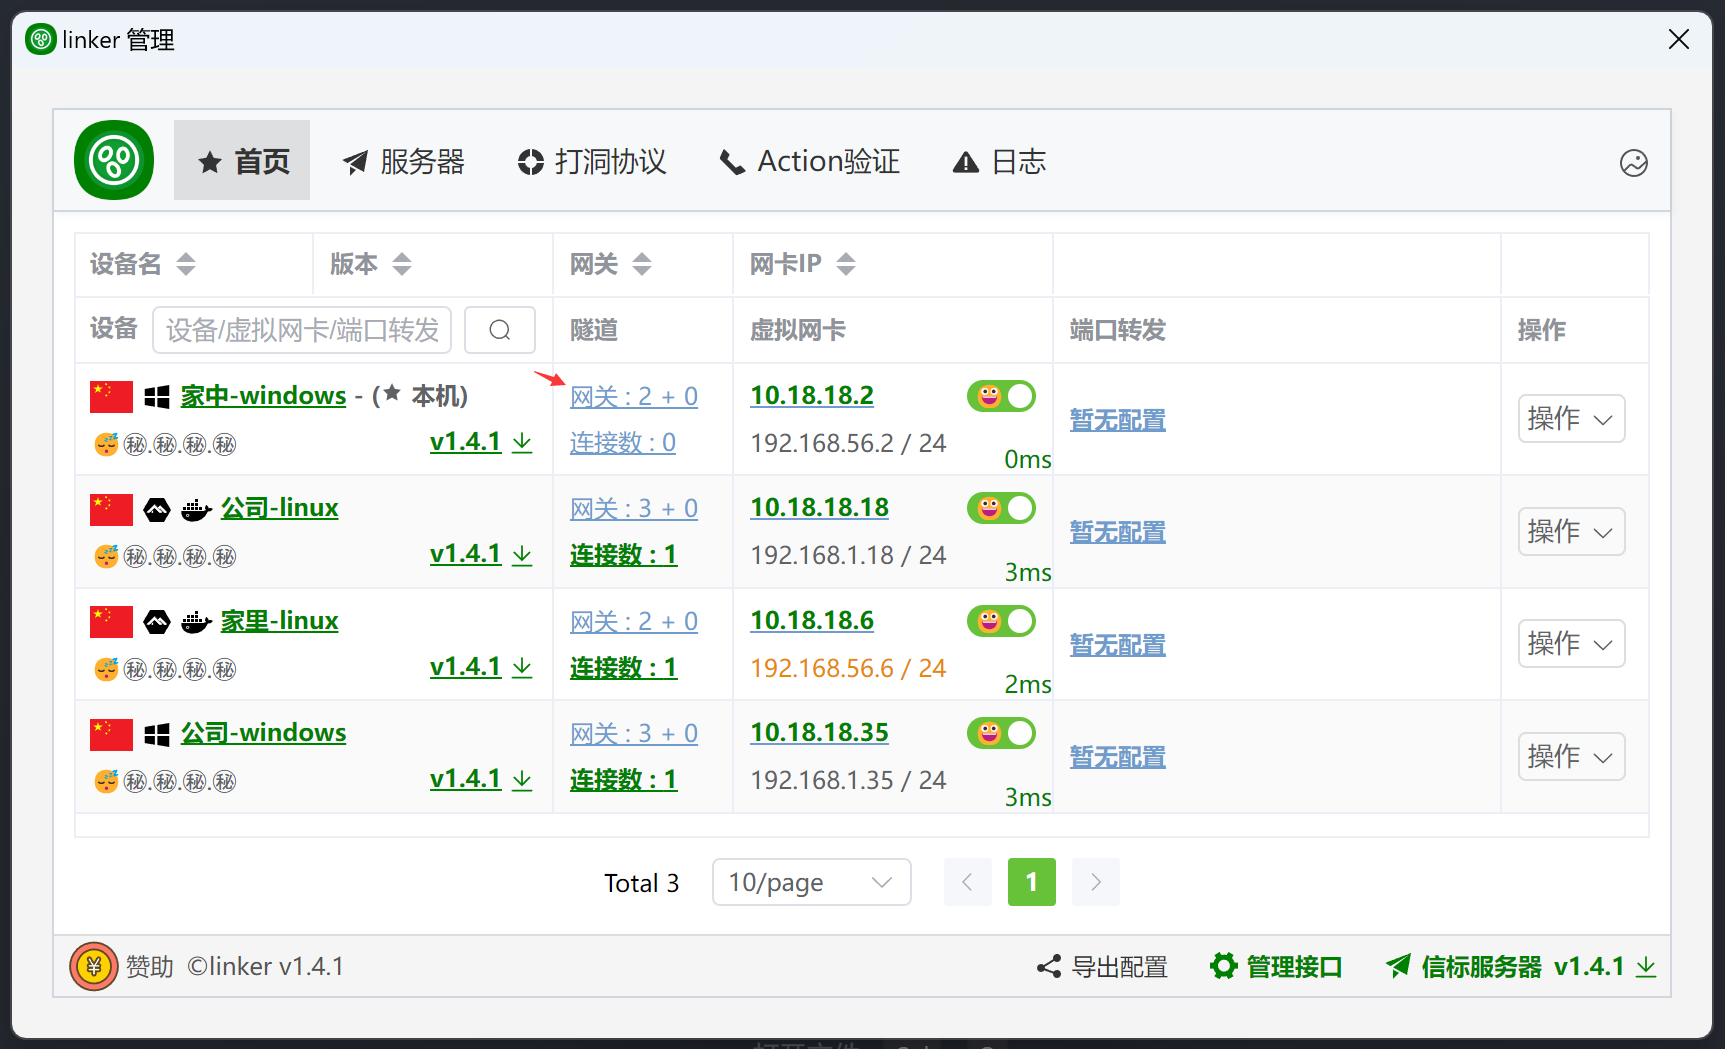Screen dimensions: 1725x1049
Task: Click the hidden IP emoji for 家中-windows
Action: pyautogui.click(x=106, y=444)
